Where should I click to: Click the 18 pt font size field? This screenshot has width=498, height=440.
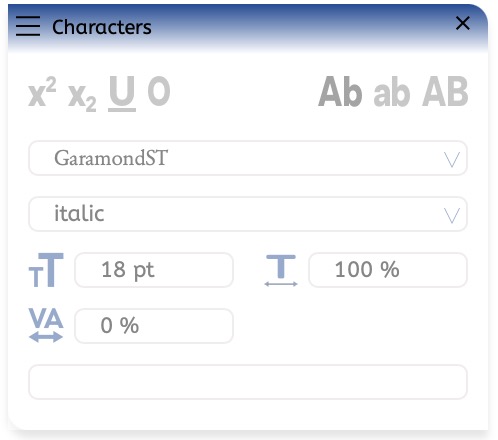tap(154, 270)
